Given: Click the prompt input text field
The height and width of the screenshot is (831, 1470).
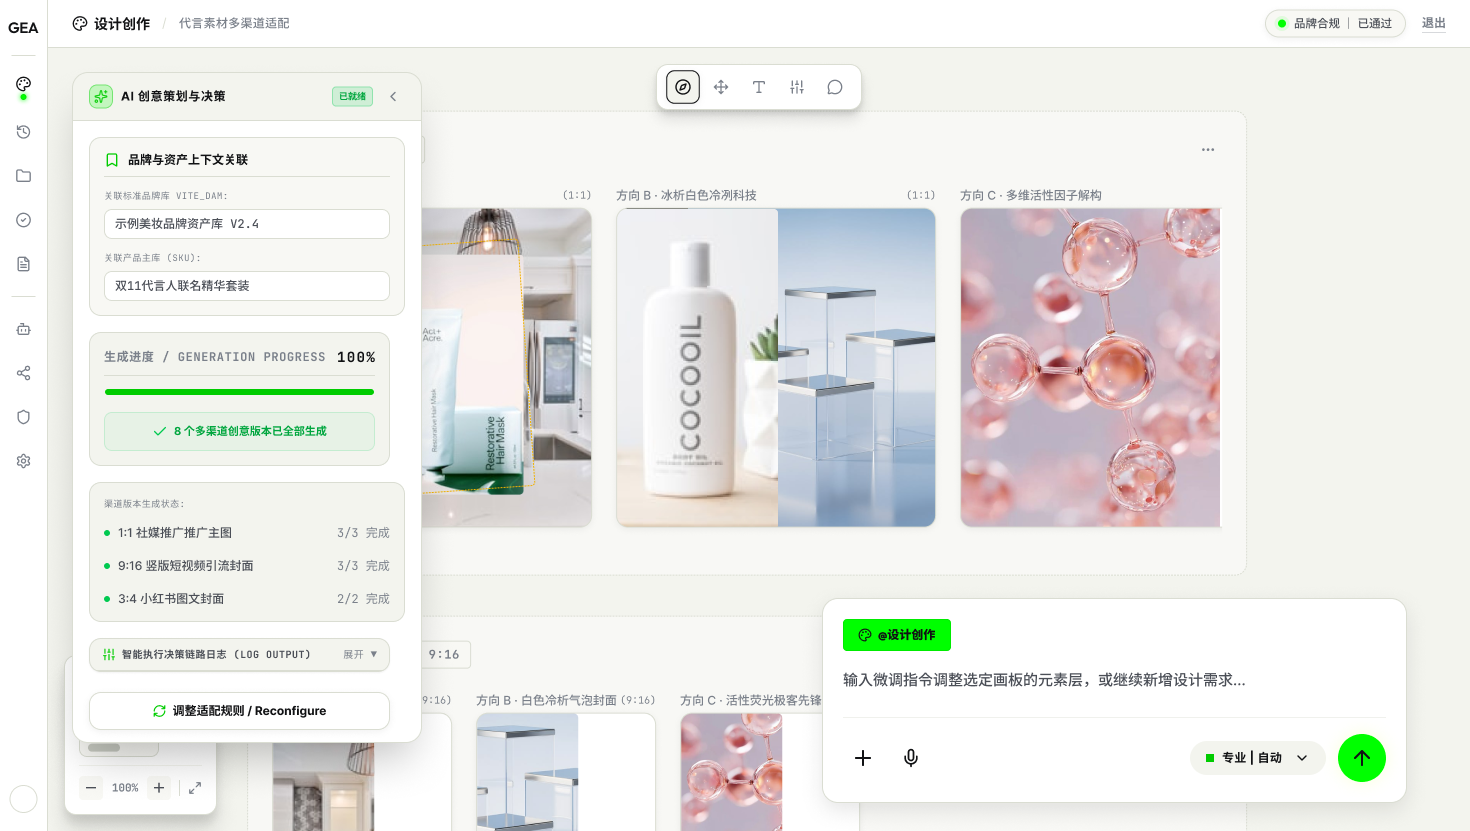Looking at the screenshot, I should click(1114, 680).
